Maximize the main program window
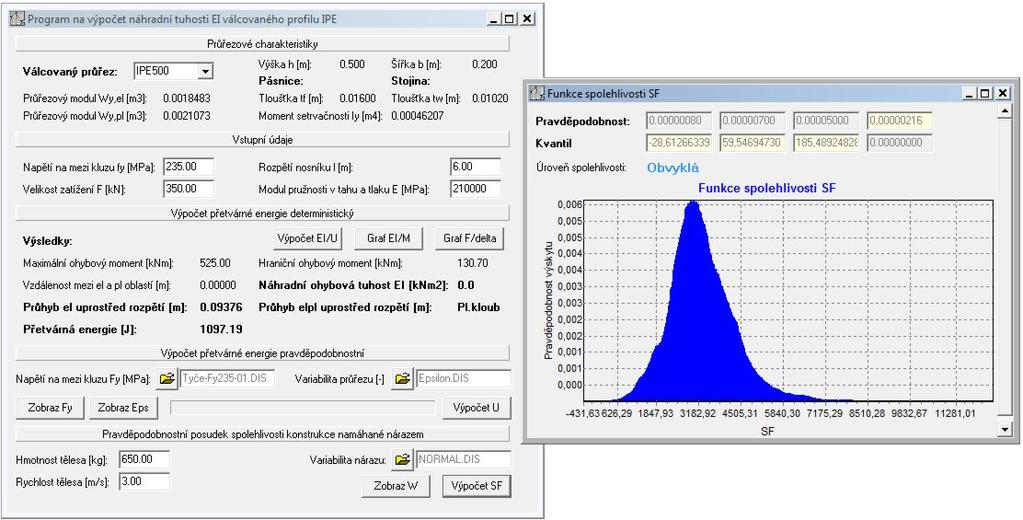Screen dimensions: 1023x520 [510, 19]
